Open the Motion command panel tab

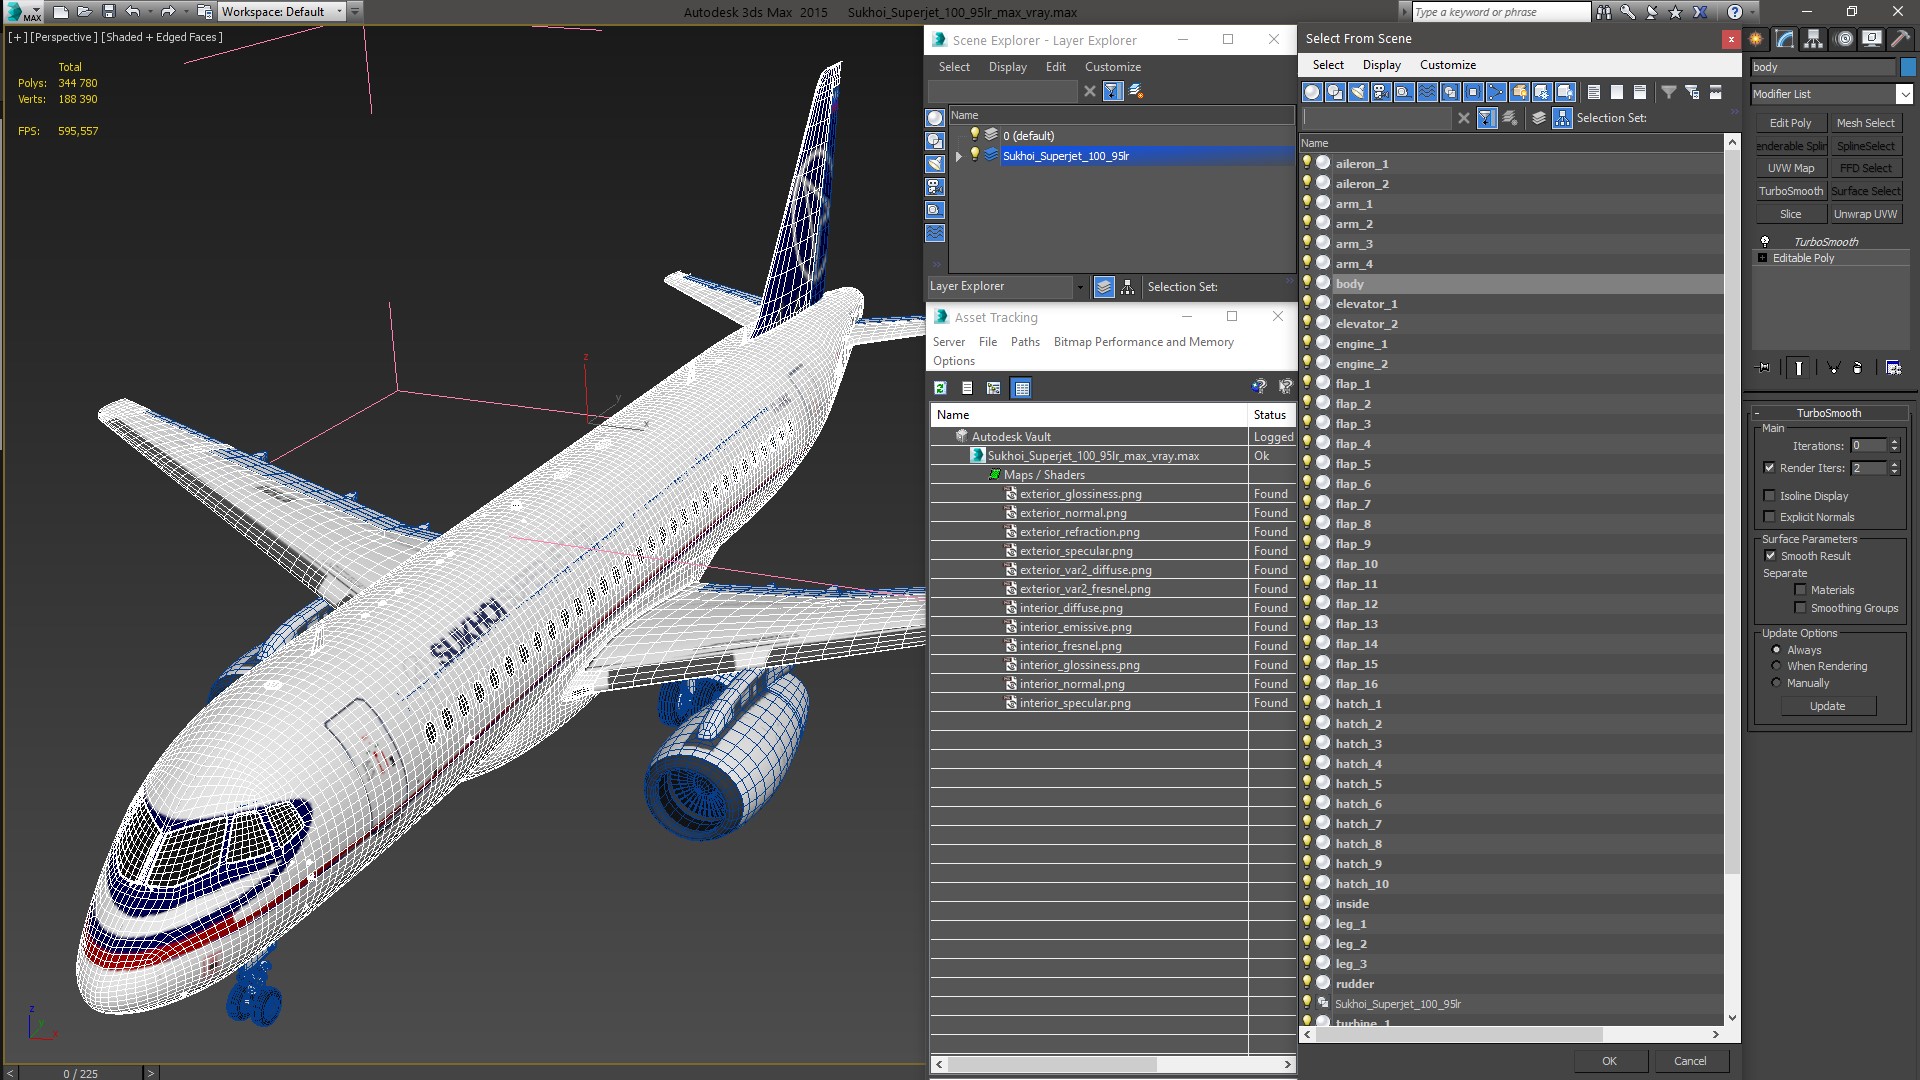click(x=1844, y=39)
